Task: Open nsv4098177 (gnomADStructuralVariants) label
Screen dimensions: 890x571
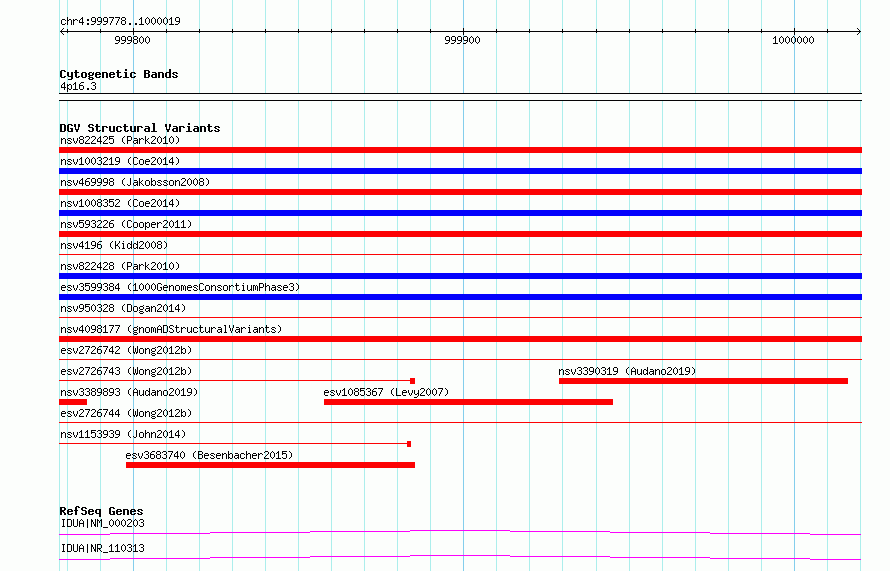Action: (171, 329)
